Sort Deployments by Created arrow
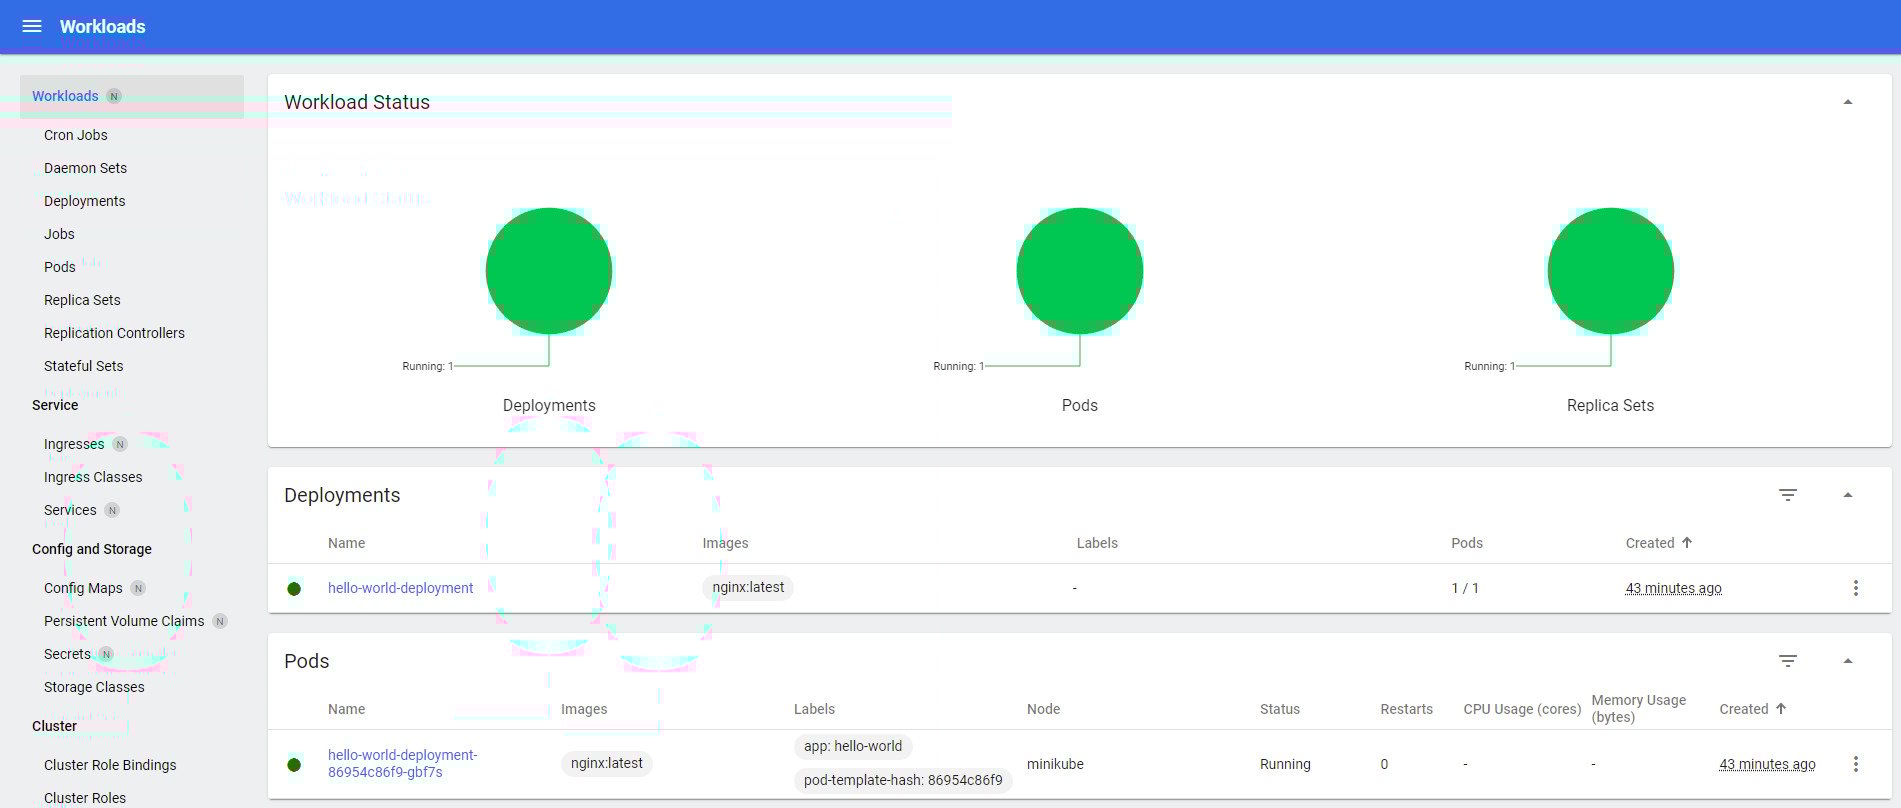Image resolution: width=1901 pixels, height=808 pixels. pyautogui.click(x=1687, y=542)
